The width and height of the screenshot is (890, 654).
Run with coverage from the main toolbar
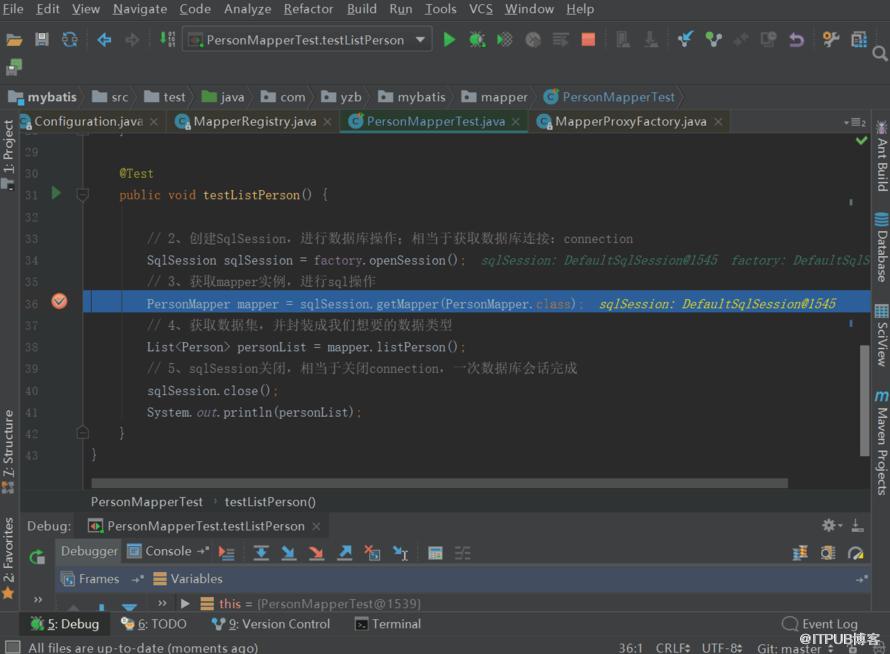pos(505,40)
